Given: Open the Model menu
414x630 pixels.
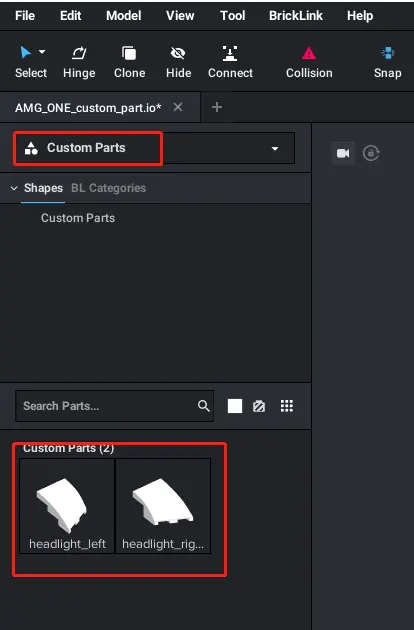Looking at the screenshot, I should point(123,16).
